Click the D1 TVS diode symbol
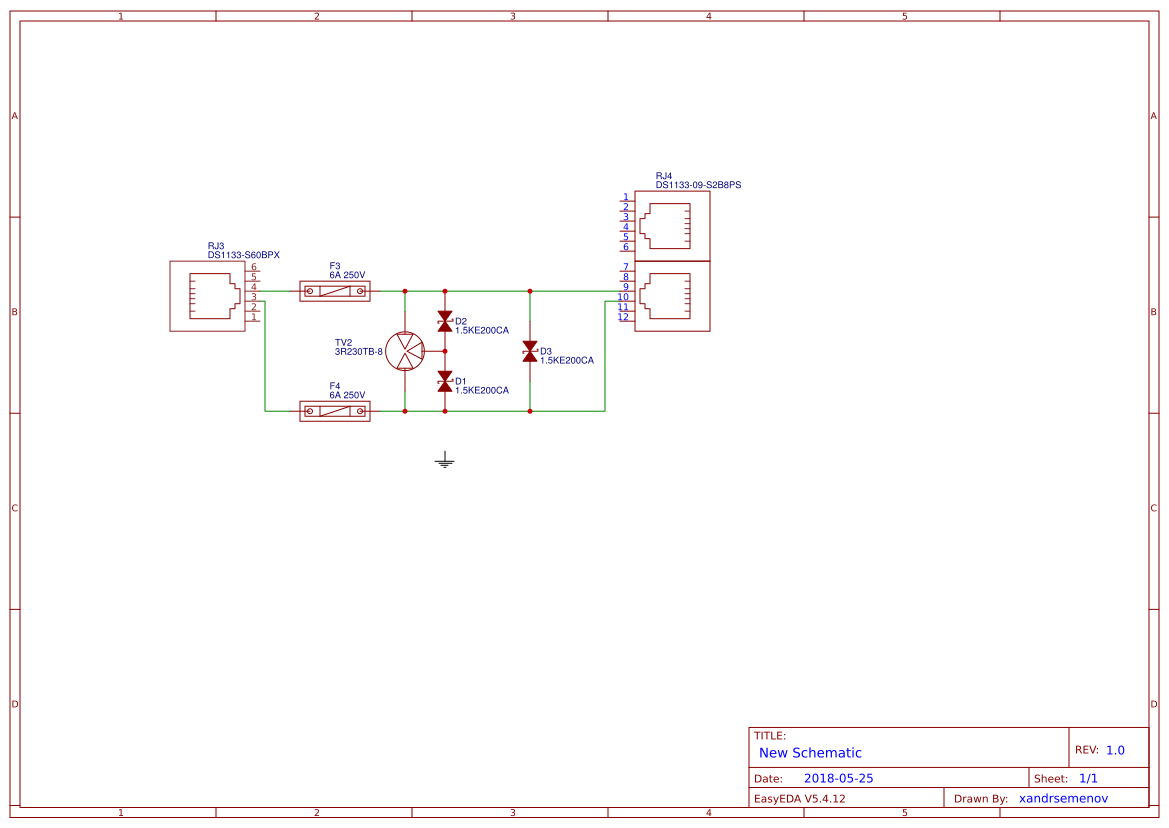The height and width of the screenshot is (828, 1169). pos(444,379)
